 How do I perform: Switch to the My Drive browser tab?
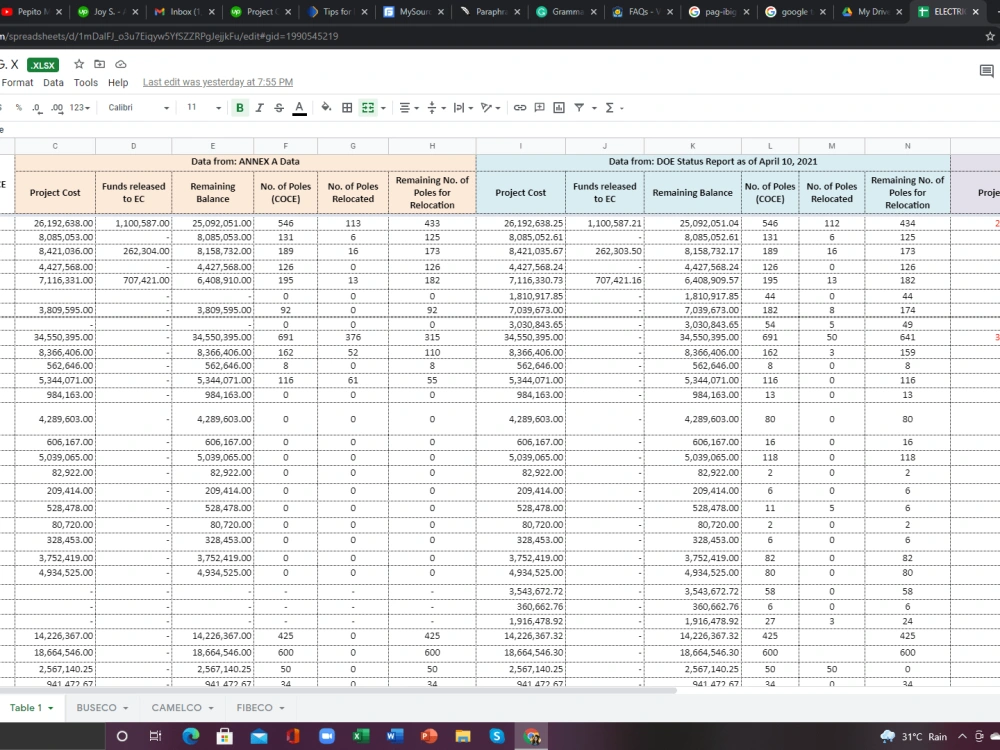(872, 11)
